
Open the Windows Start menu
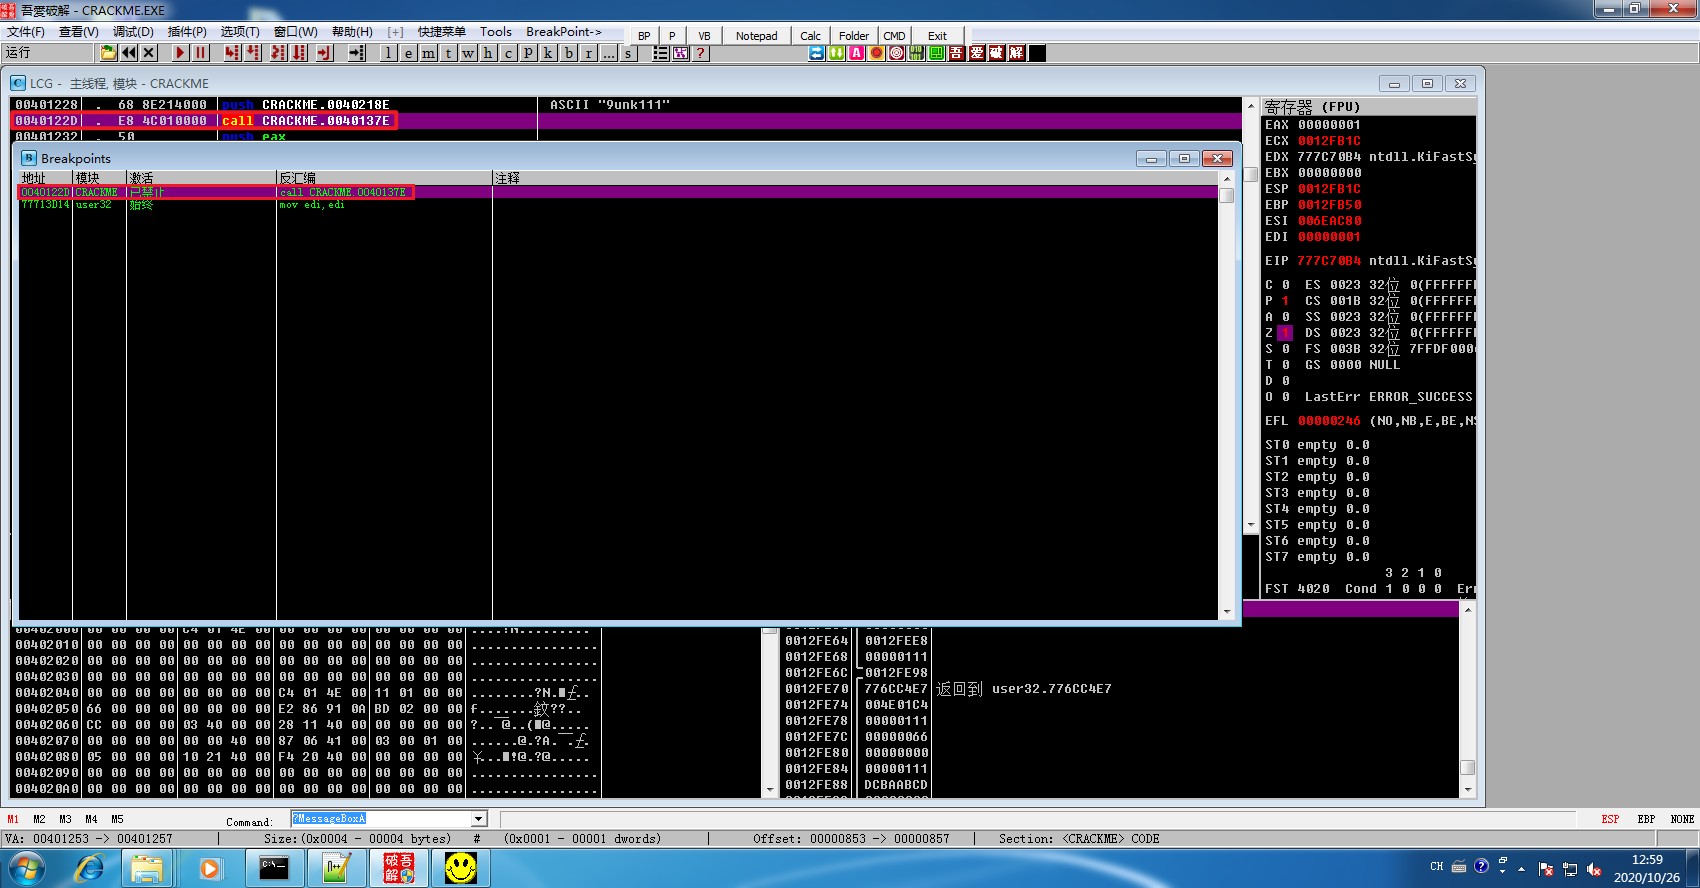tap(27, 868)
